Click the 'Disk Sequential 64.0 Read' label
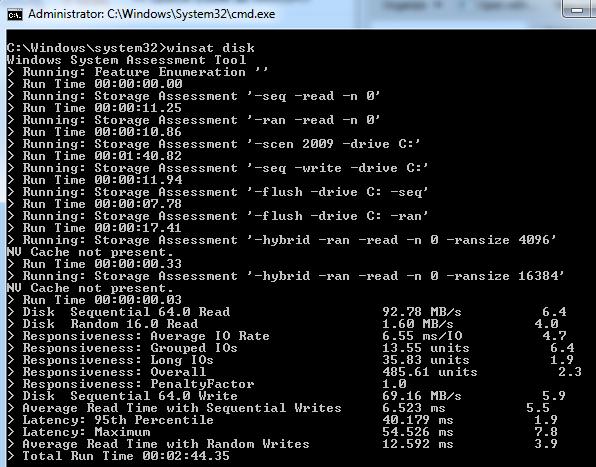This screenshot has height=467, width=596. click(126, 312)
